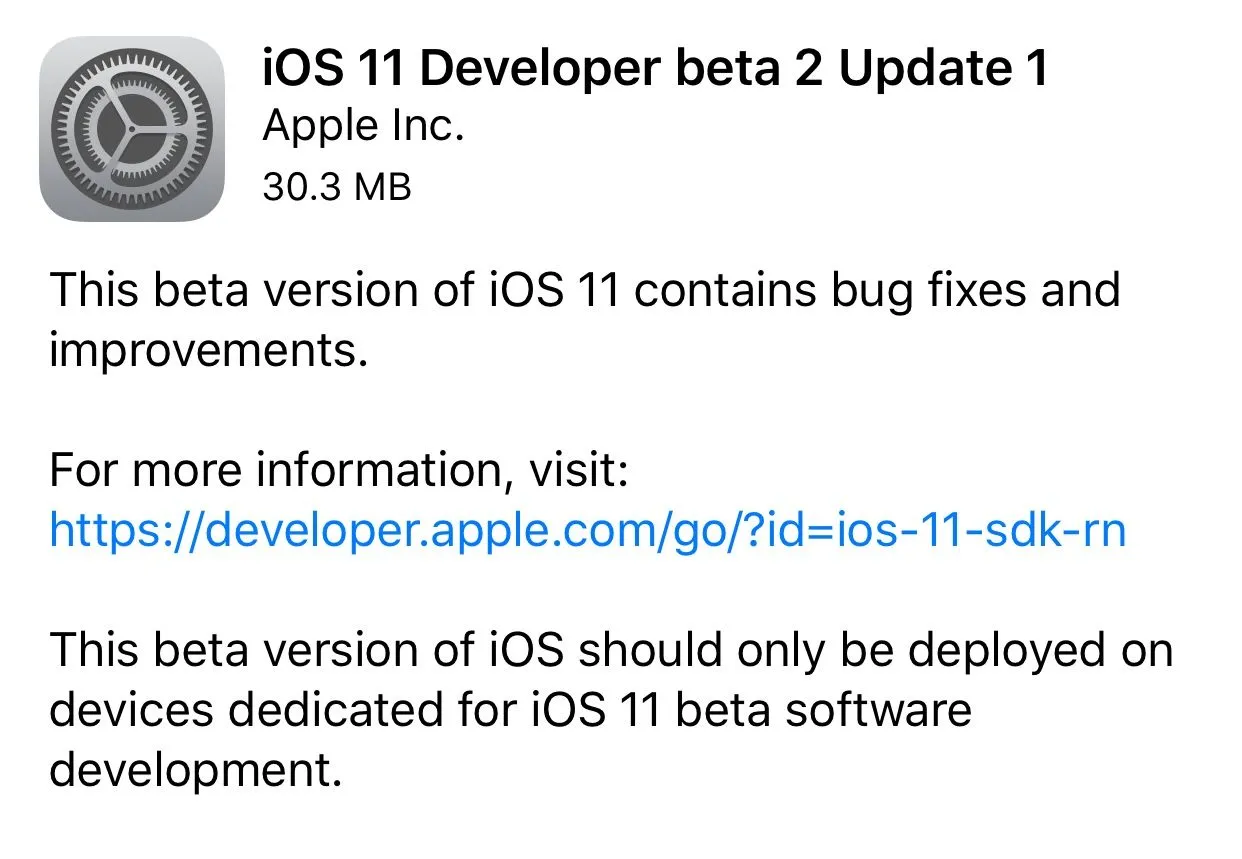The width and height of the screenshot is (1242, 859).
Task: Tap the word "devices" in last paragraph
Action: click(x=131, y=710)
